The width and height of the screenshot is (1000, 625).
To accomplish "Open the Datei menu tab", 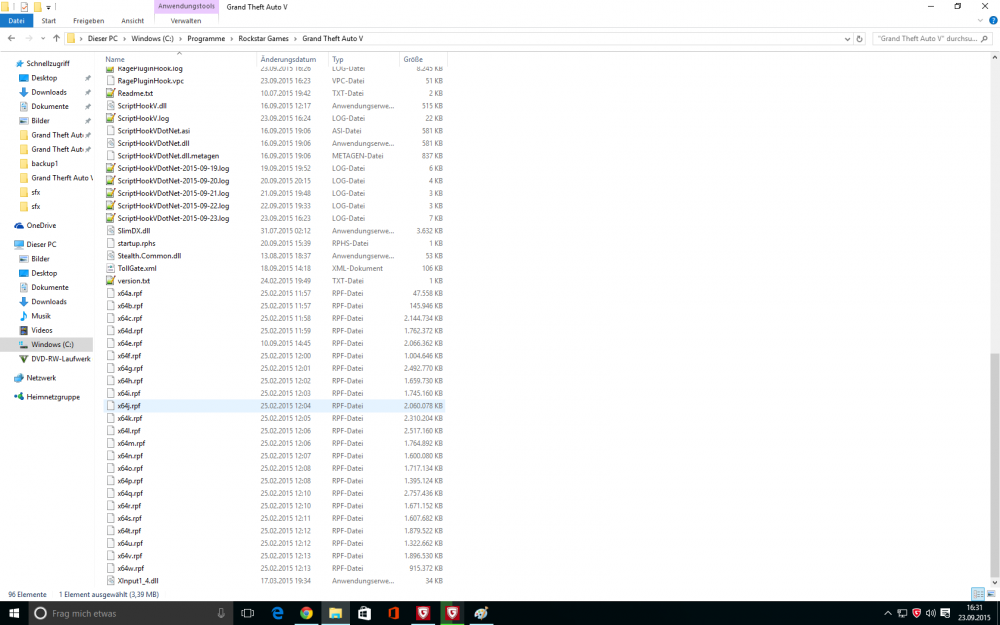I will click(17, 20).
